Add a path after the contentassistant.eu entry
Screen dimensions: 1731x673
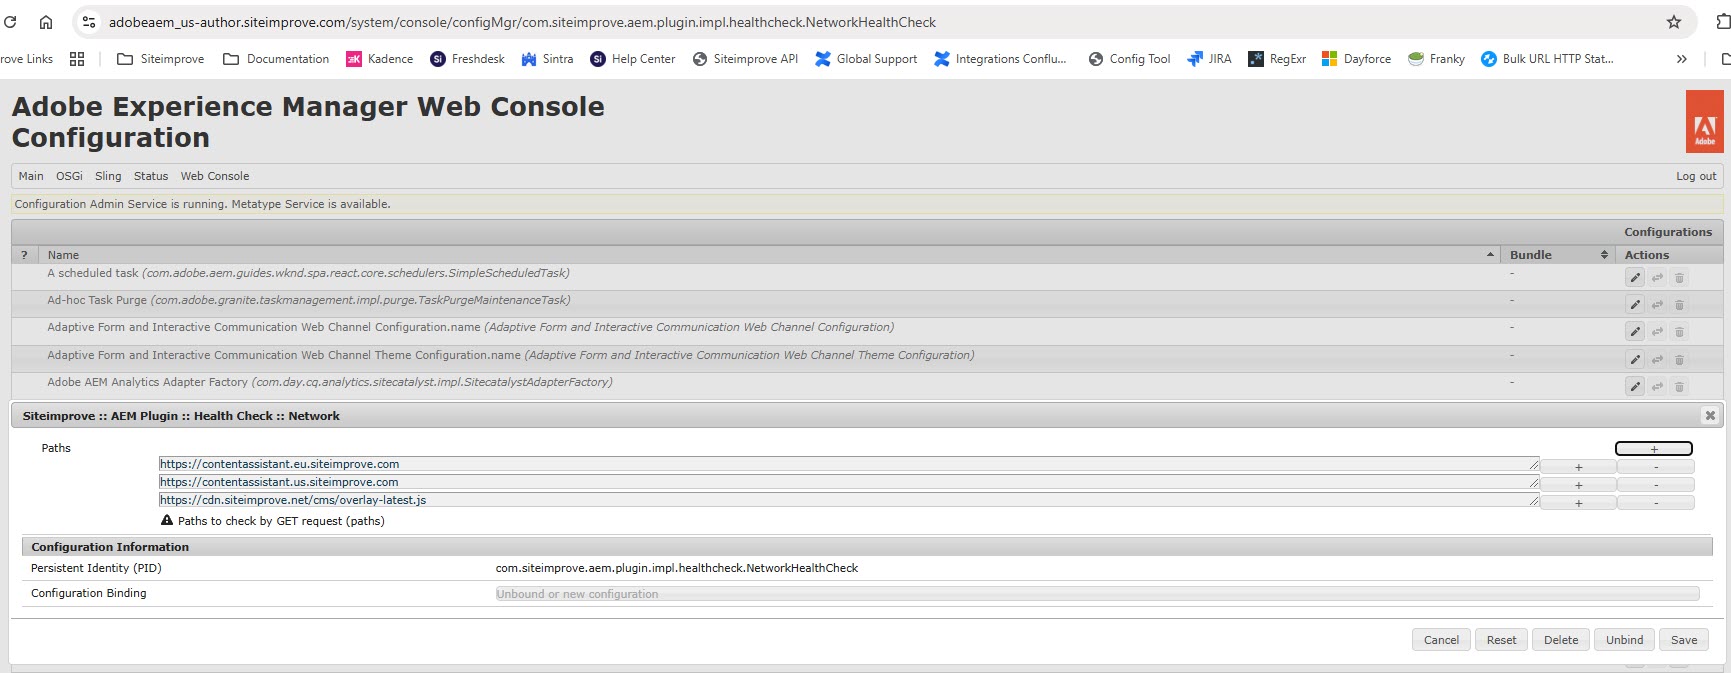point(1578,467)
